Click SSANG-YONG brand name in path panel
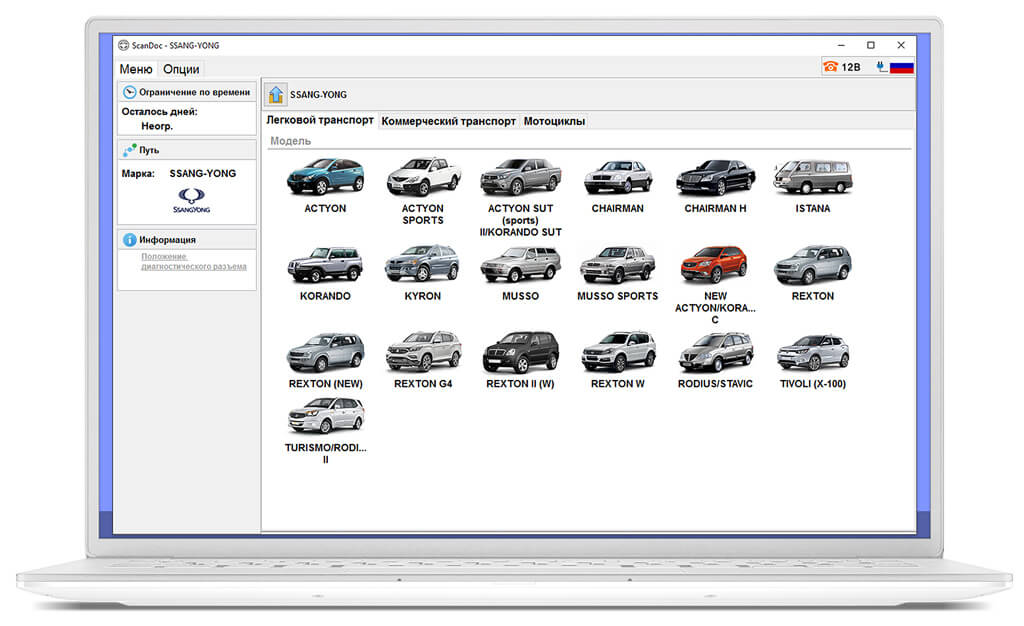The height and width of the screenshot is (626, 1024). tap(202, 174)
